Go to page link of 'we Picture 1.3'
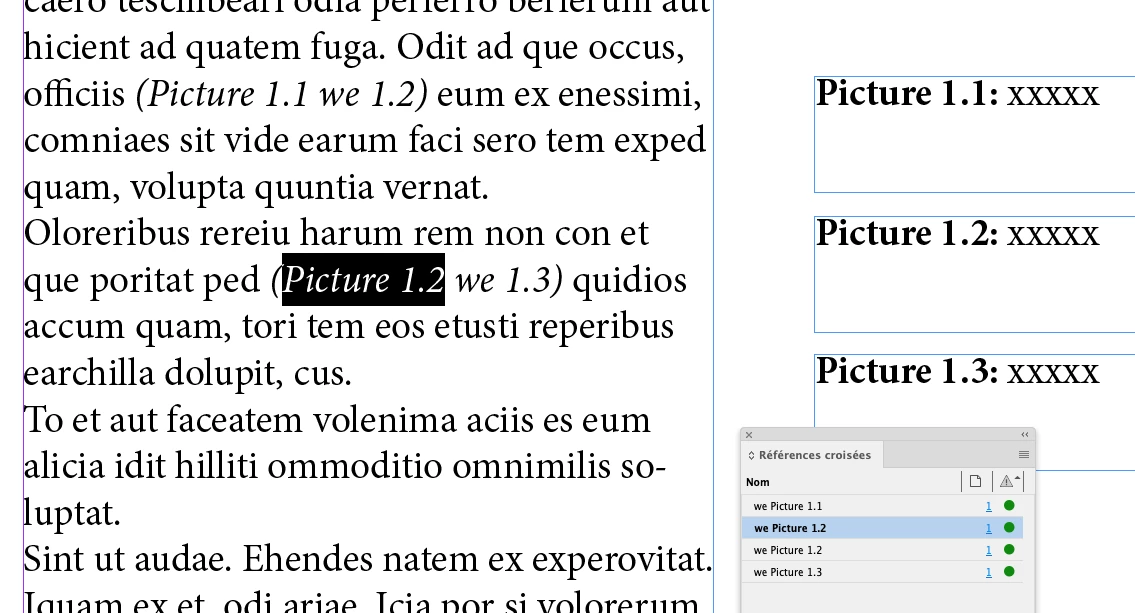The height and width of the screenshot is (613, 1135). tap(988, 572)
